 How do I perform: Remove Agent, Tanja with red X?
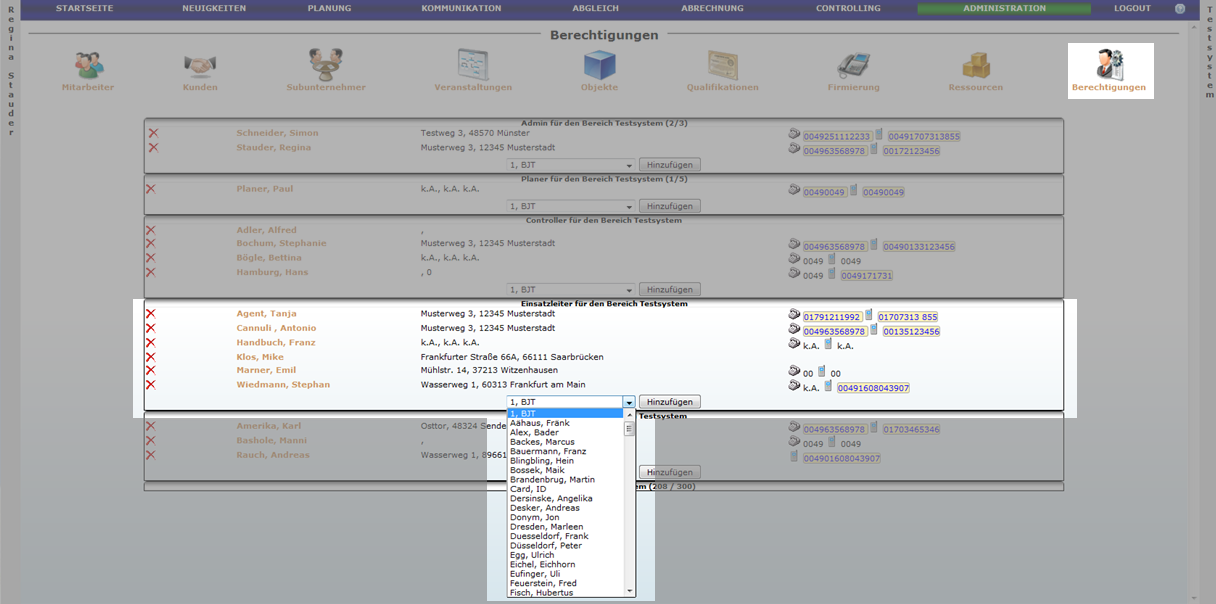(x=151, y=314)
